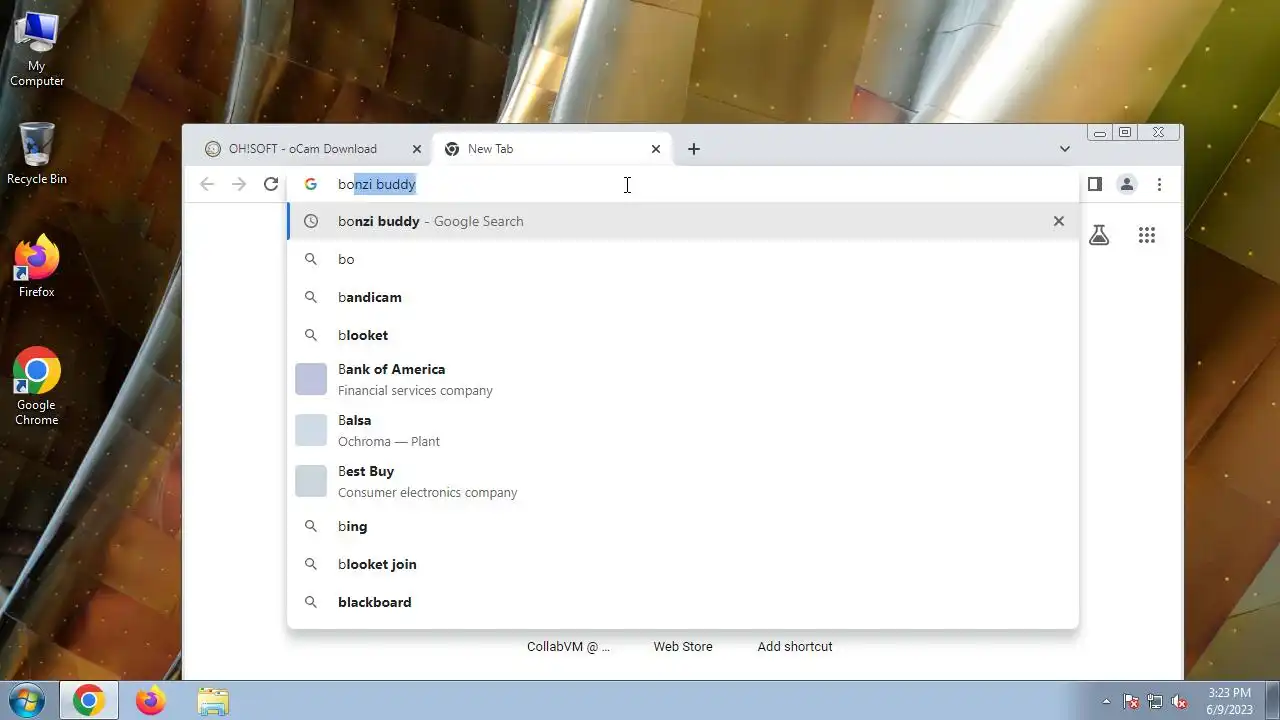Click the Best Buy thumbnail
This screenshot has width=1280, height=720.
coord(311,481)
